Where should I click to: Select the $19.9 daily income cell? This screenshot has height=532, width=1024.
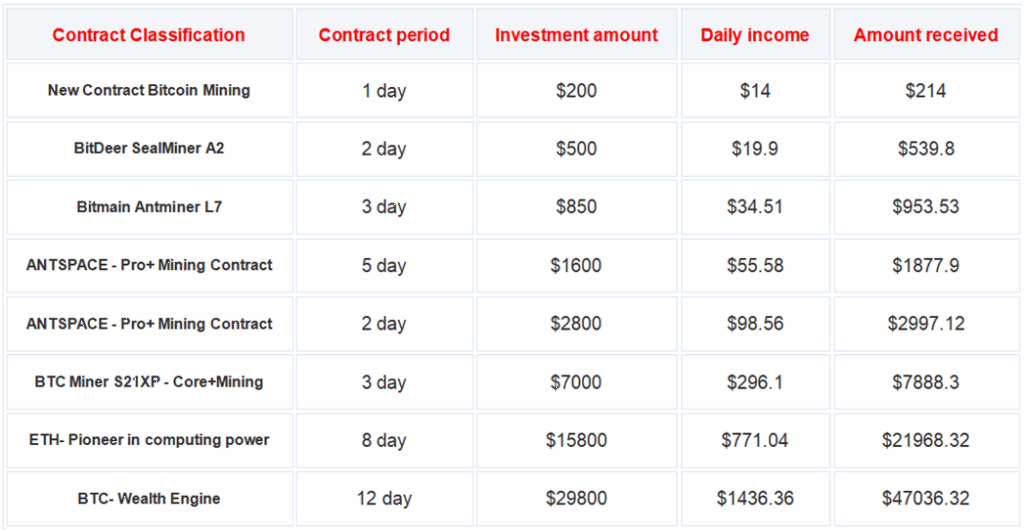point(755,149)
